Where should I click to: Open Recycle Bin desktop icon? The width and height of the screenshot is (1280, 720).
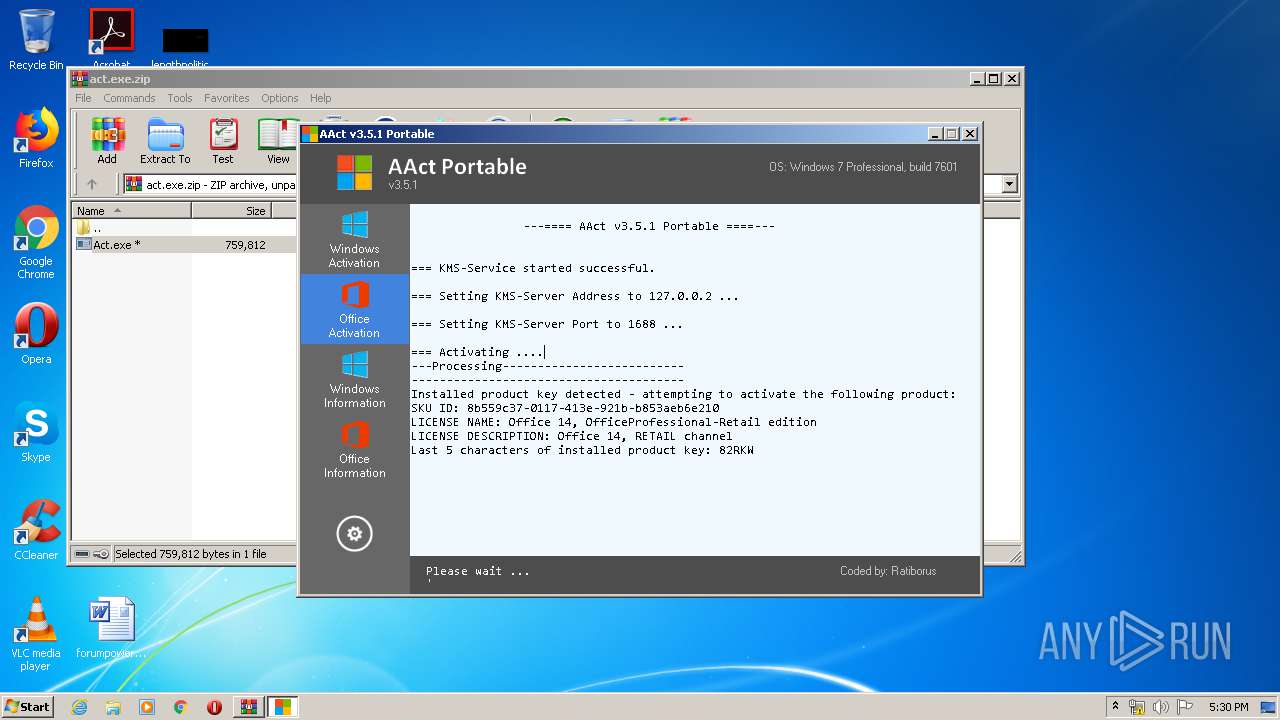point(36,40)
